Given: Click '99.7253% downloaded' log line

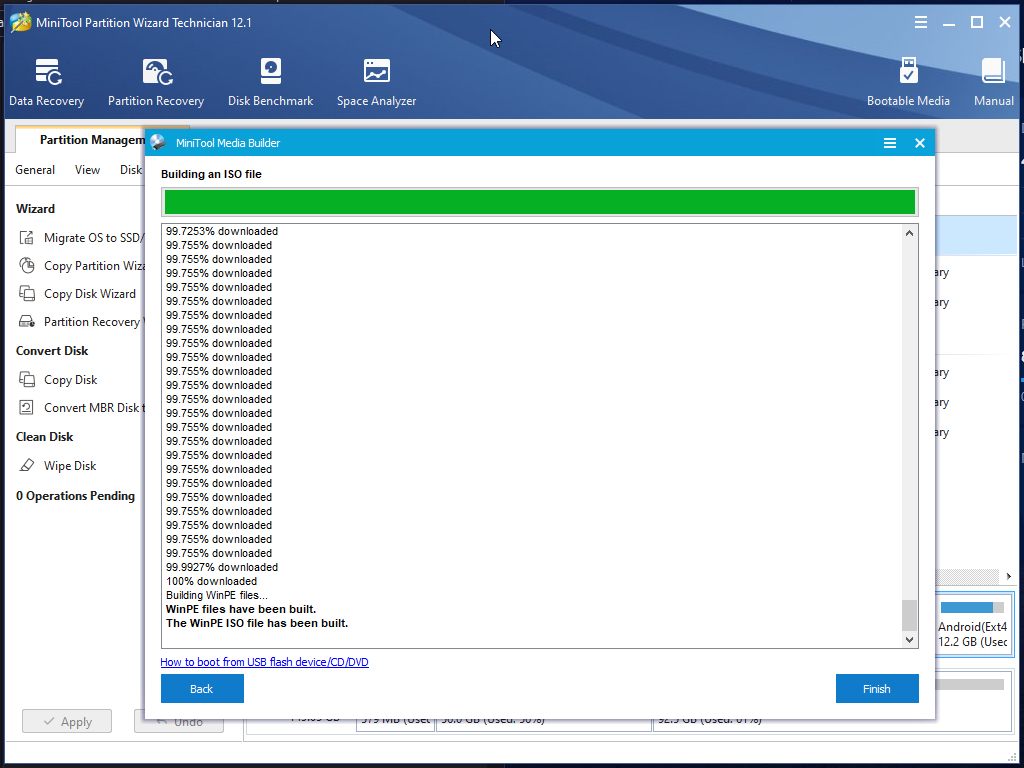Looking at the screenshot, I should tap(222, 231).
